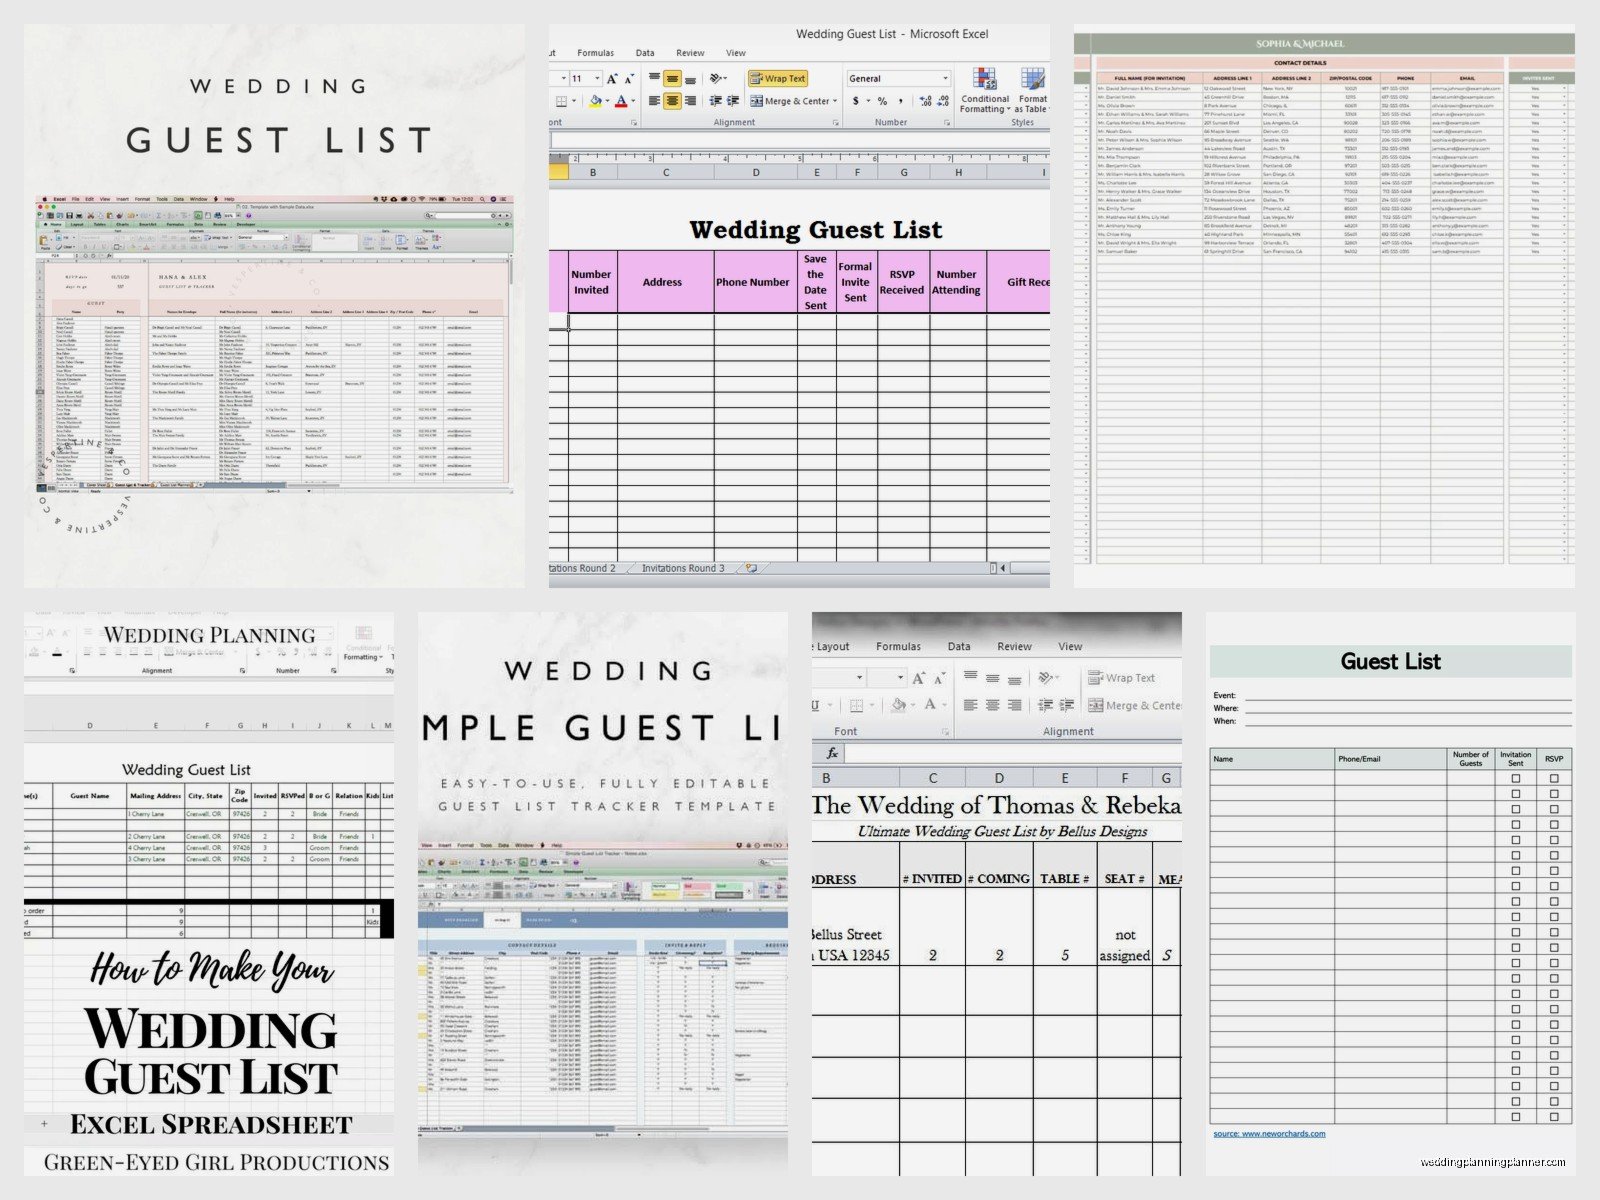Viewport: 1600px width, 1200px height.
Task: Select column D header in Wedding Guest List sheet
Action: pos(756,173)
